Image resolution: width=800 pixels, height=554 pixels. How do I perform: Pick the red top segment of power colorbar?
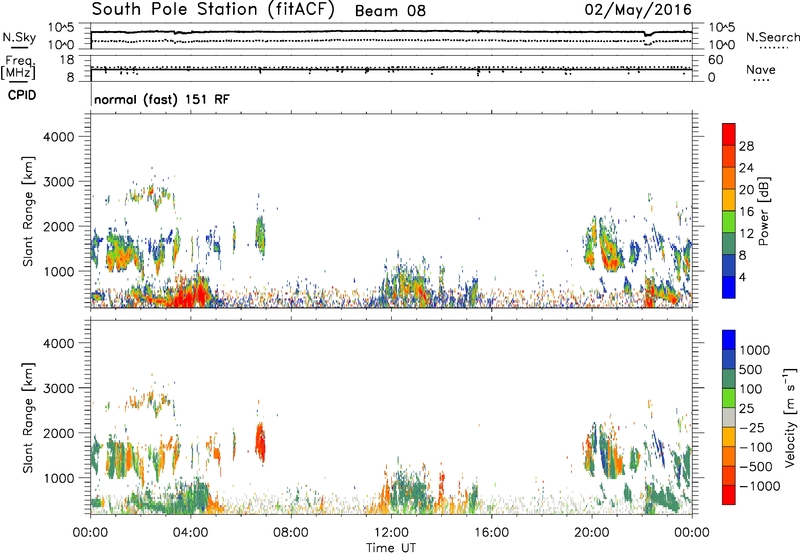pyautogui.click(x=729, y=134)
